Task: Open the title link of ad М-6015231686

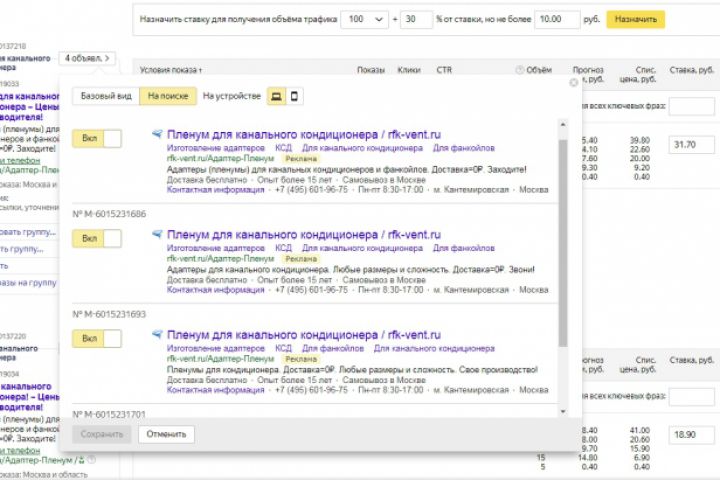Action: tap(304, 235)
